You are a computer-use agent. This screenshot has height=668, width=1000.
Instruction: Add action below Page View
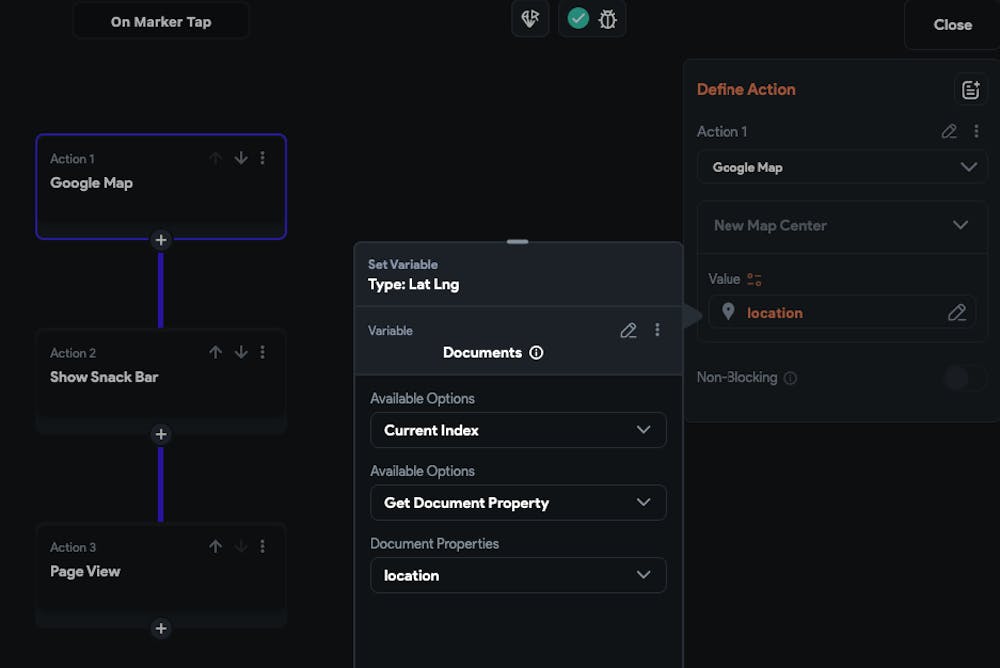pos(161,628)
